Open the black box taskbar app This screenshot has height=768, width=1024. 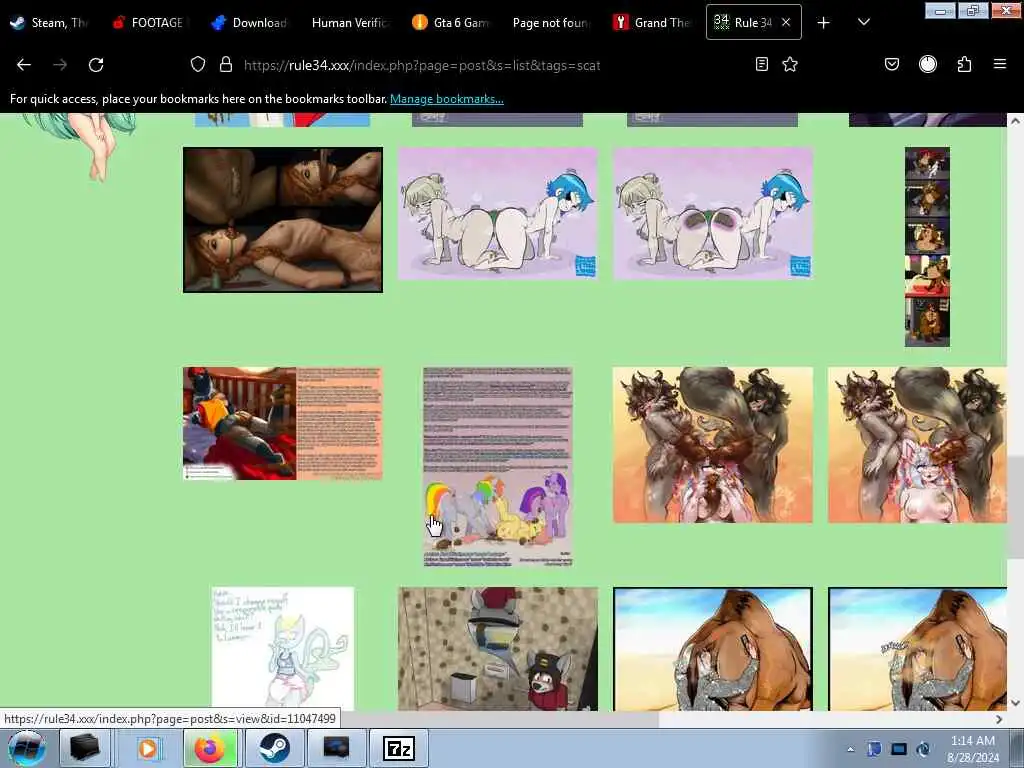[x=85, y=748]
